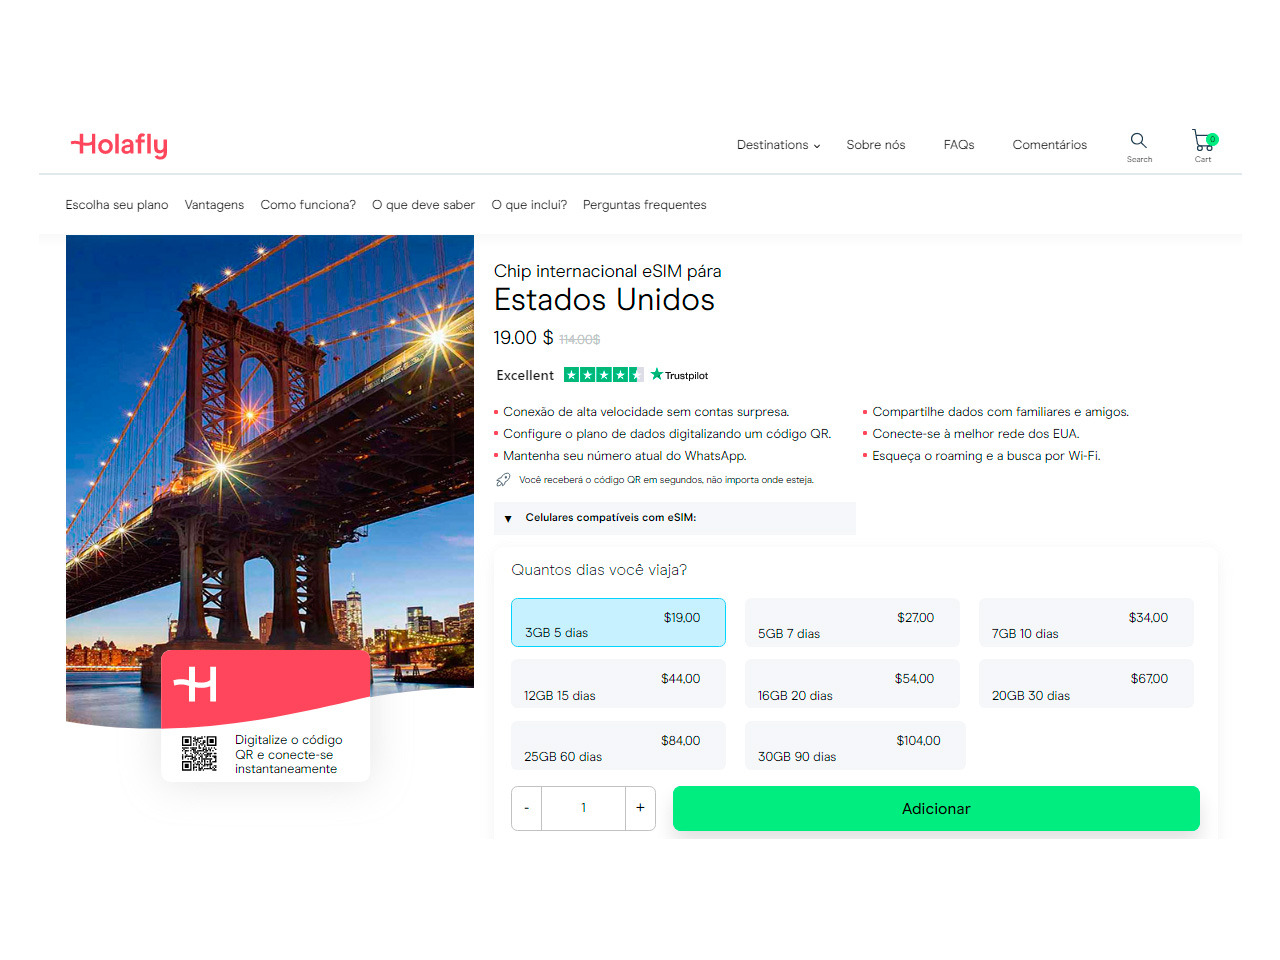1280x960 pixels.
Task: Click the QR code icon on card
Action: point(199,754)
